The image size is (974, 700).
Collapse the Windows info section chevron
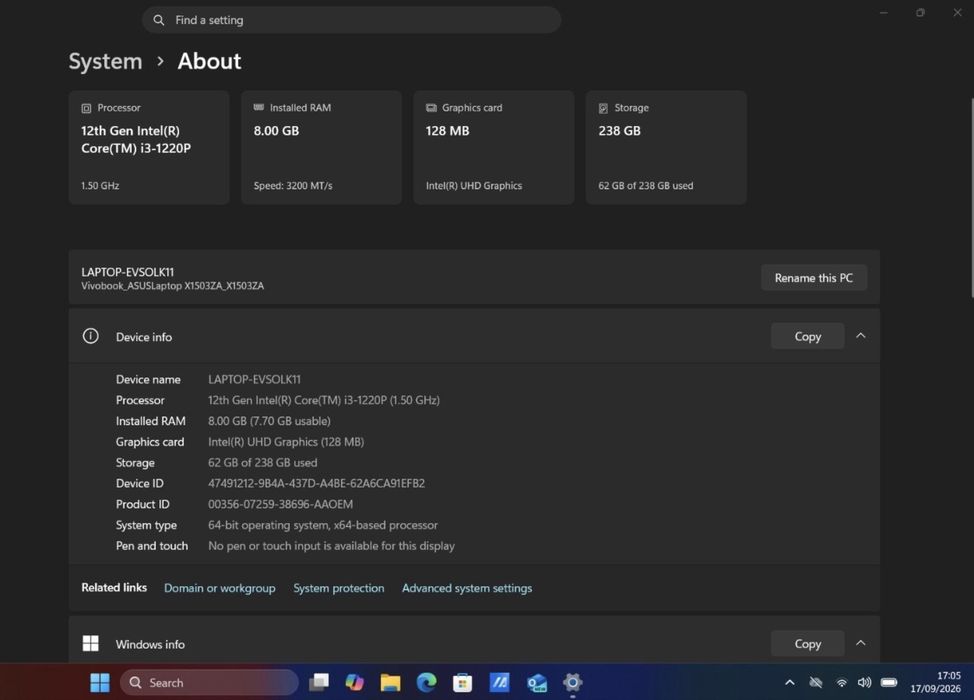860,643
